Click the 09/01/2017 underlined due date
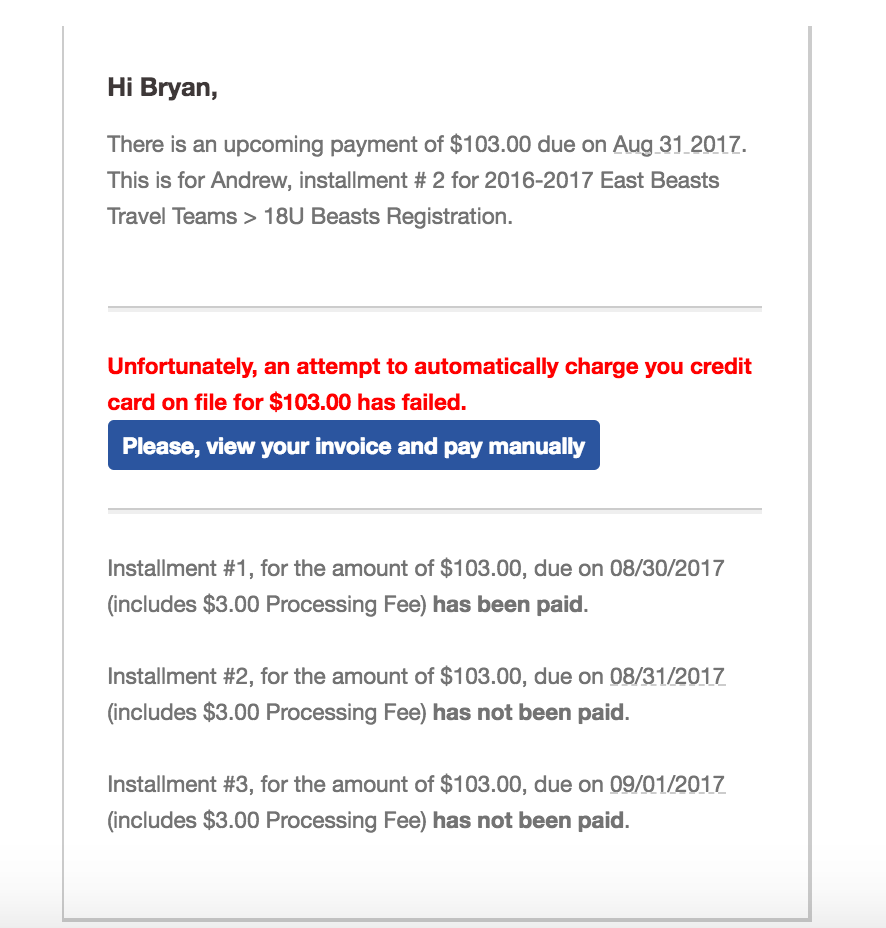The width and height of the screenshot is (886, 928). [x=667, y=784]
